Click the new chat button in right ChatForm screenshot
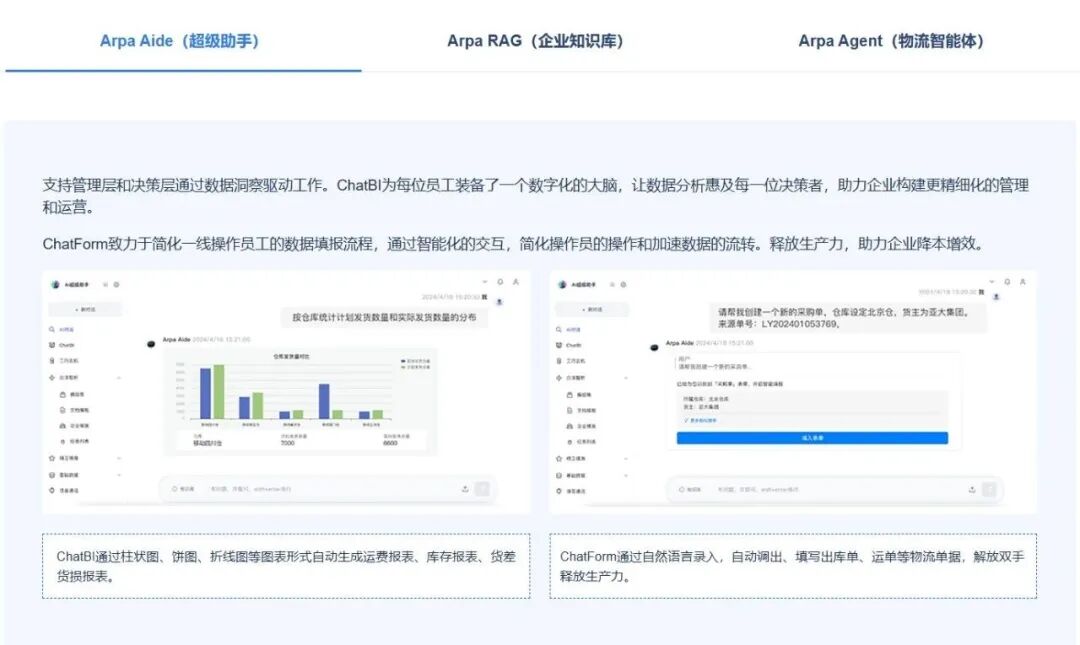This screenshot has width=1080, height=645. point(594,310)
